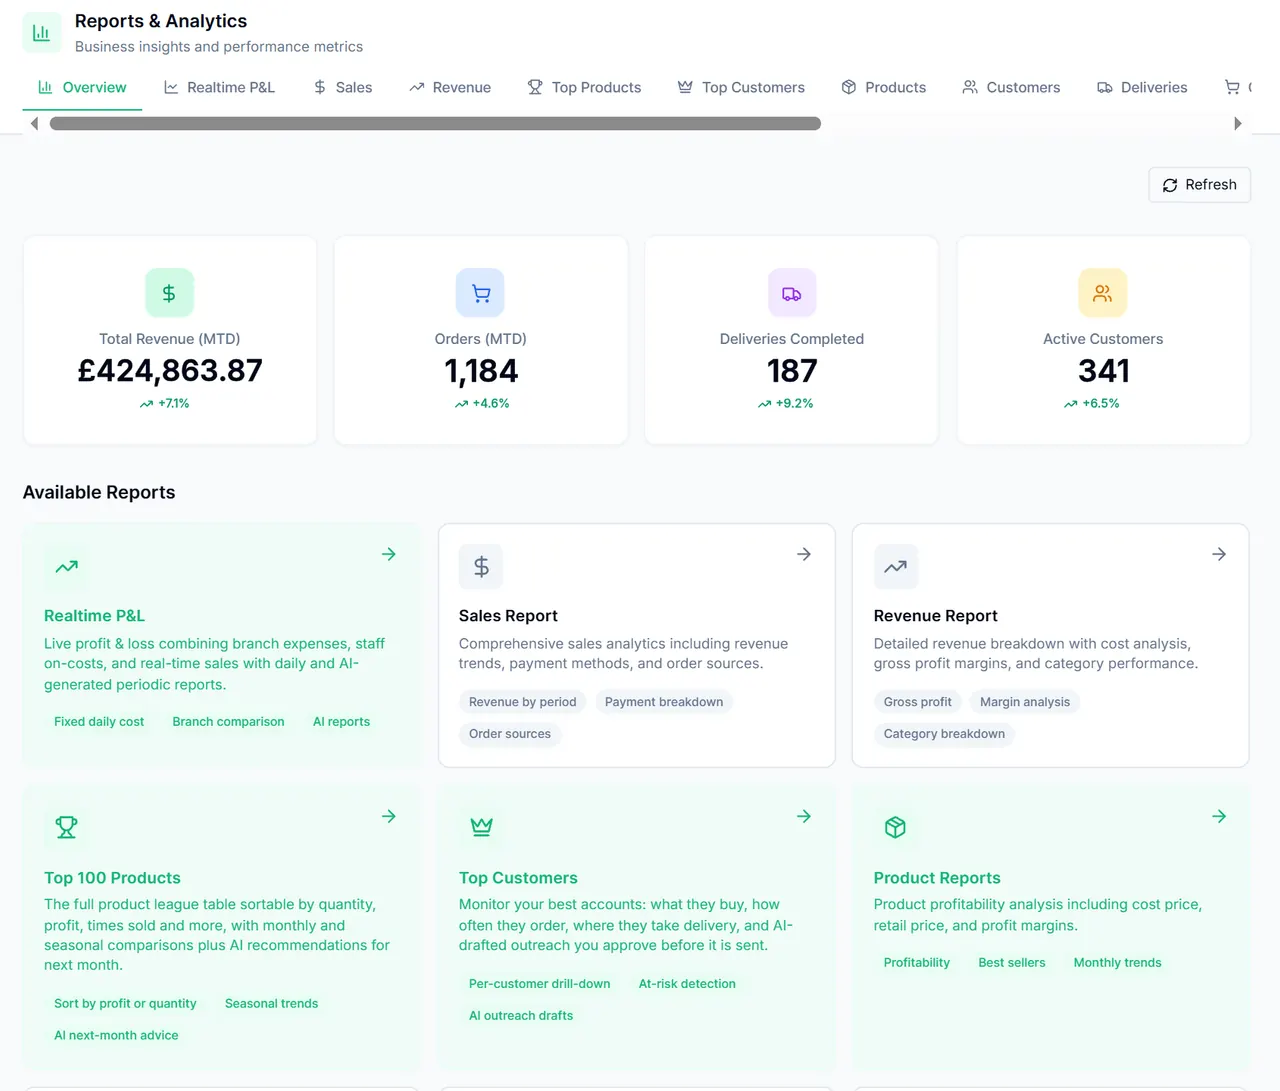Click the At-risk detection tag
The image size is (1280, 1091).
[687, 984]
